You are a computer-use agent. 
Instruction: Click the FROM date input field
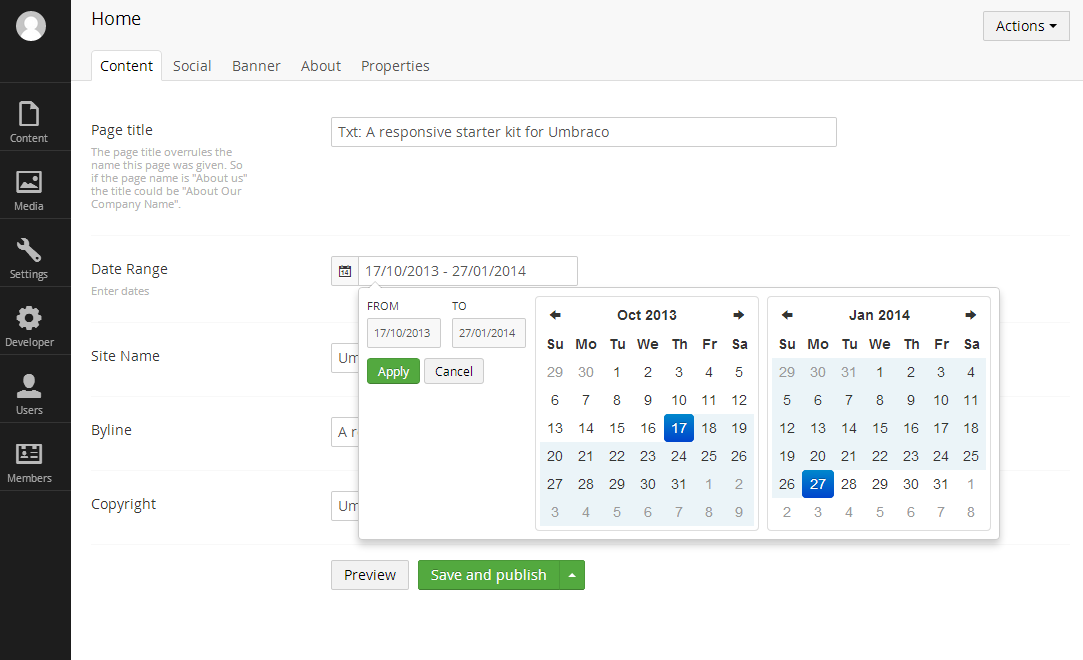(x=403, y=333)
